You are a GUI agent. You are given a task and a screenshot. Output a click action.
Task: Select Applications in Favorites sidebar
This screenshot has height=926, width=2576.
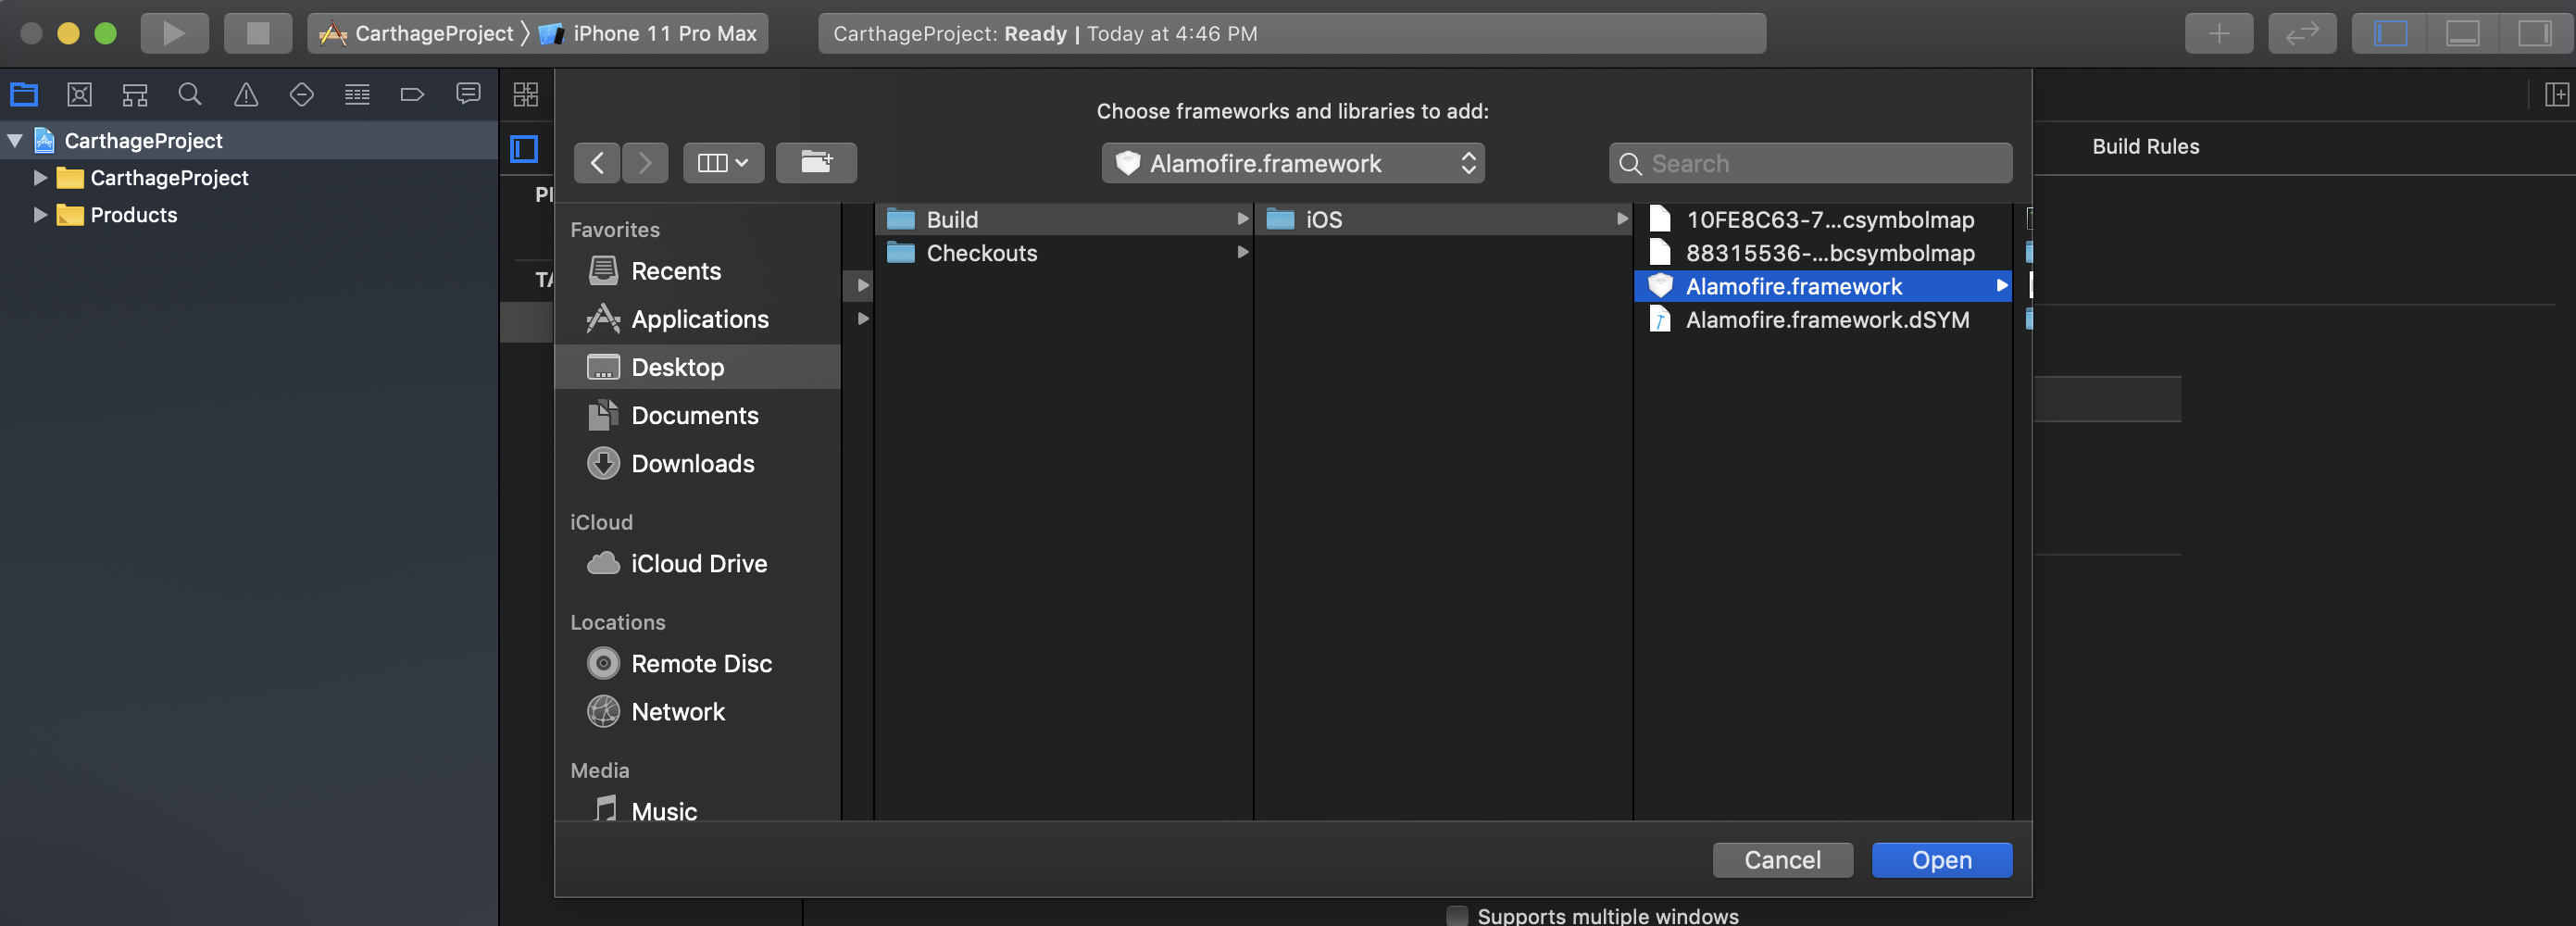pos(698,319)
